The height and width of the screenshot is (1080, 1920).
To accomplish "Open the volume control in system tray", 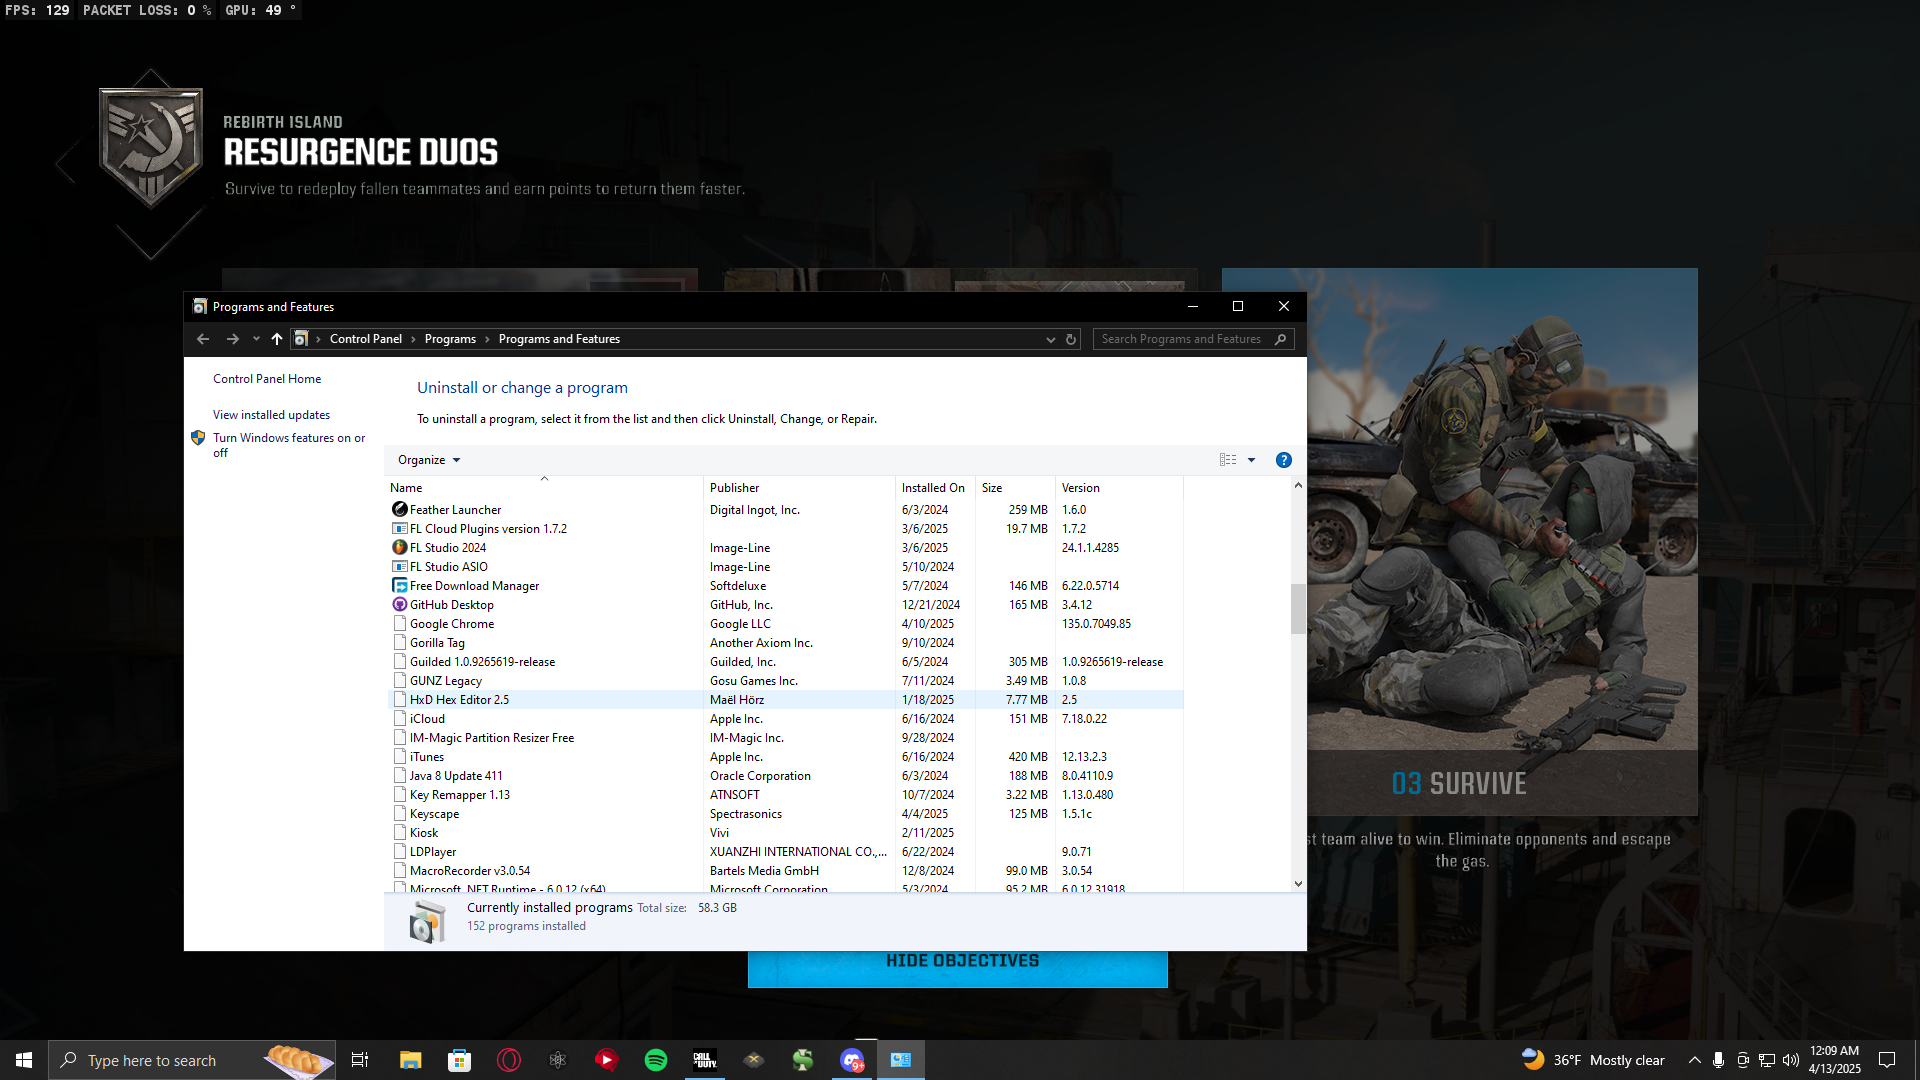I will click(x=1790, y=1060).
